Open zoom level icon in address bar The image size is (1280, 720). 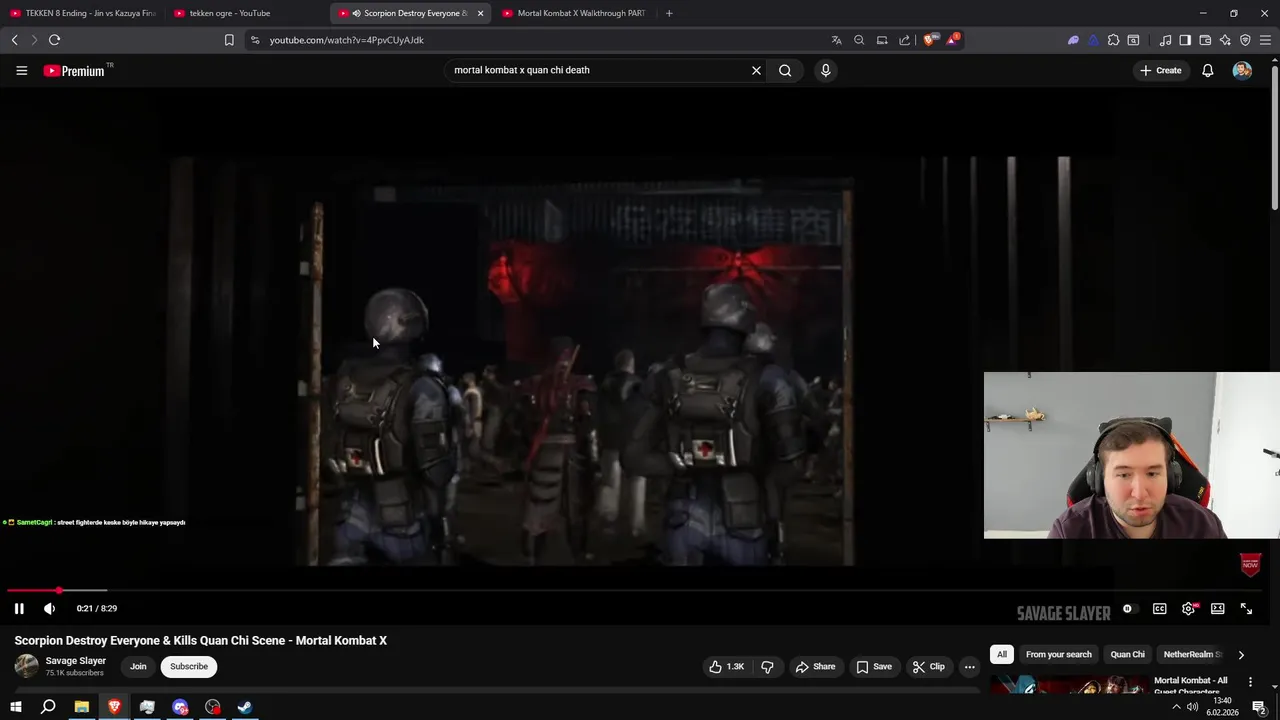[x=859, y=40]
